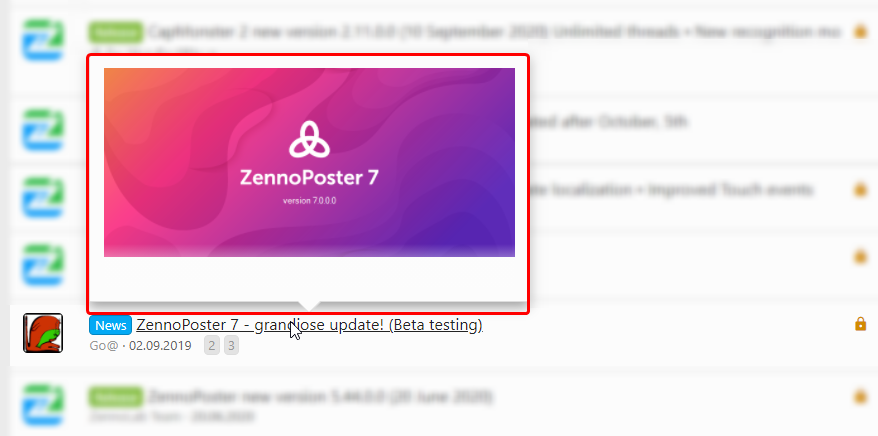This screenshot has width=878, height=436.
Task: Open the CapMonster 2 version 2.11.0.0 thread
Action: pos(494,33)
